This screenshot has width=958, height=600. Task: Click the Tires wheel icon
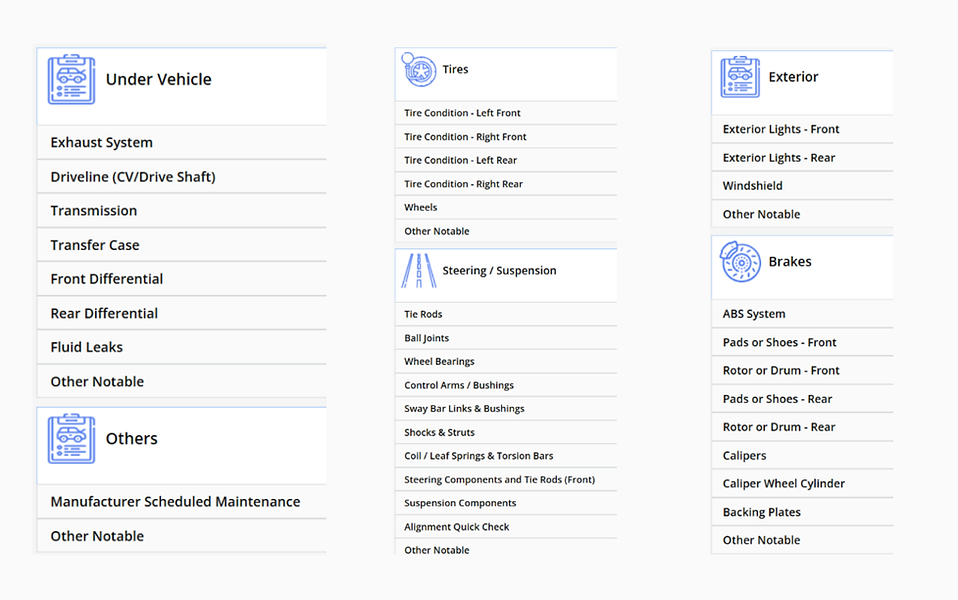pyautogui.click(x=419, y=70)
